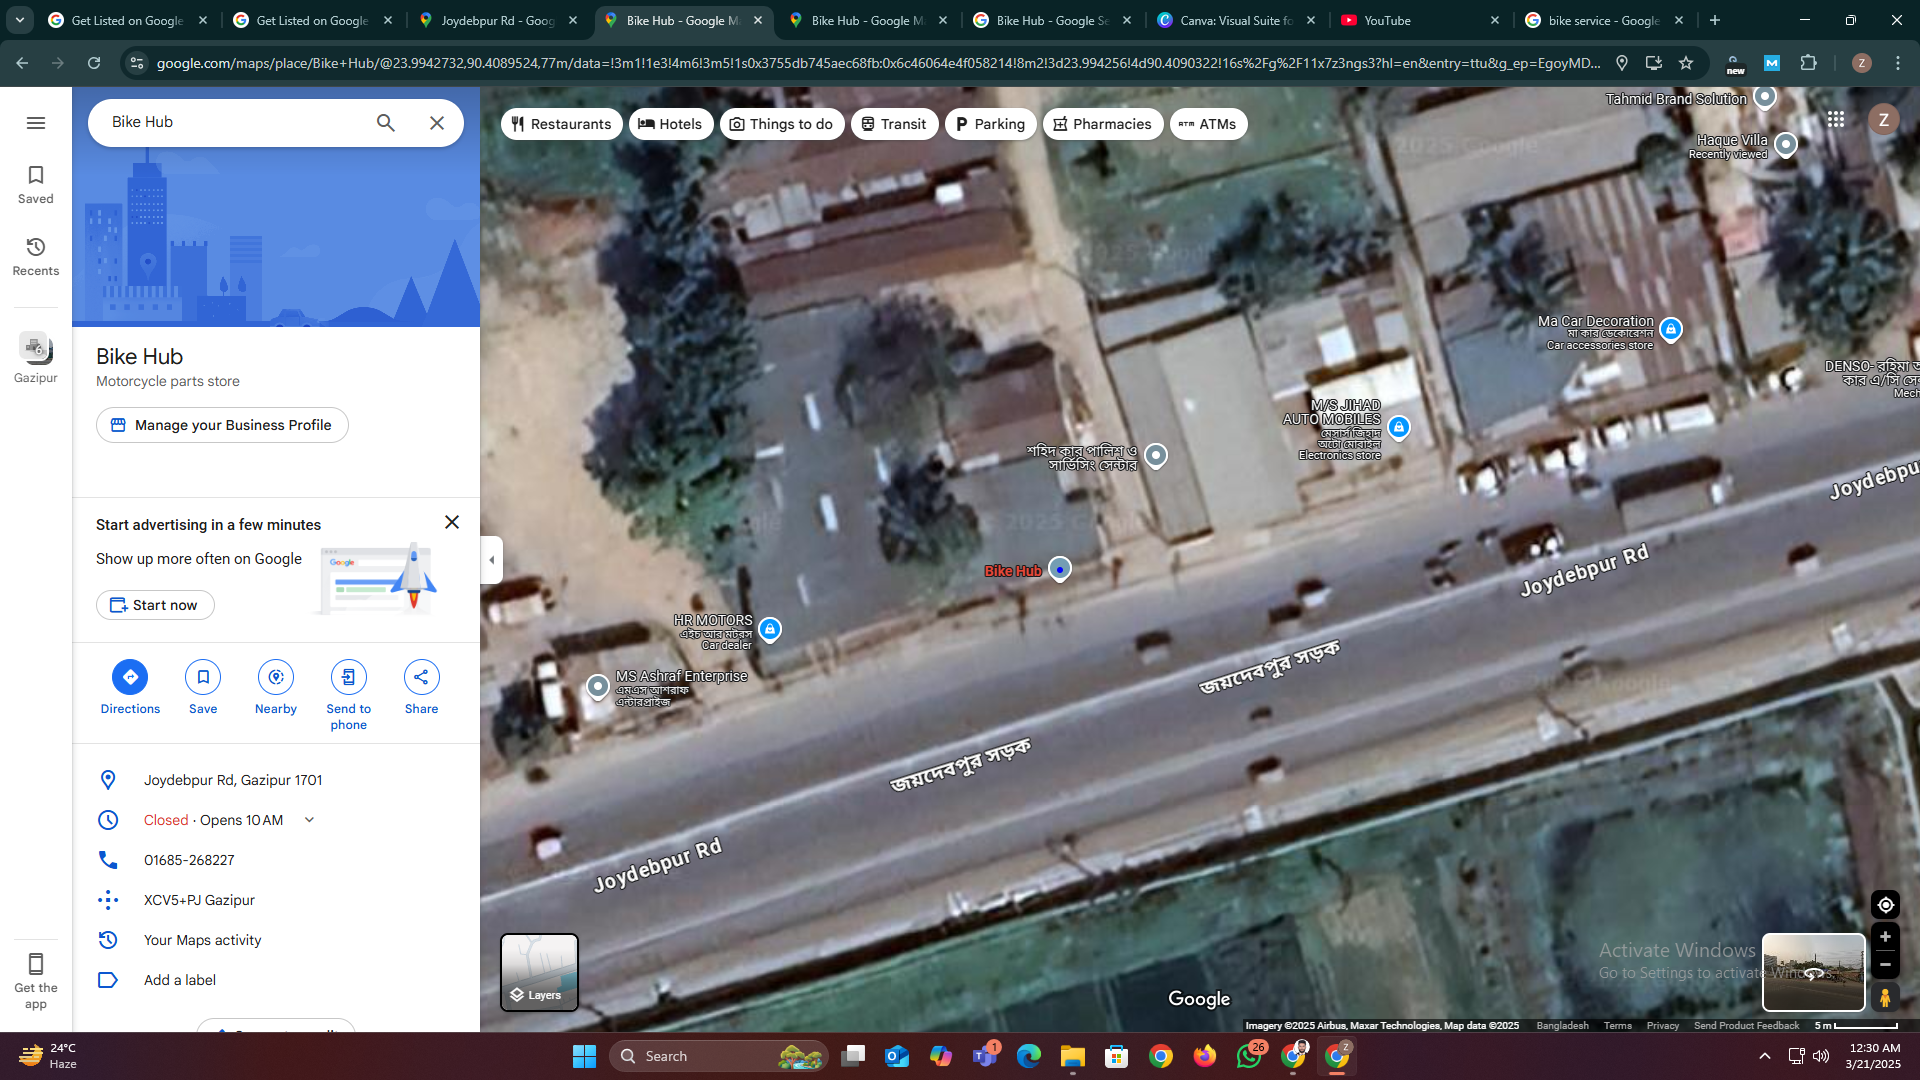Activate my location button
This screenshot has height=1080, width=1920.
point(1885,904)
